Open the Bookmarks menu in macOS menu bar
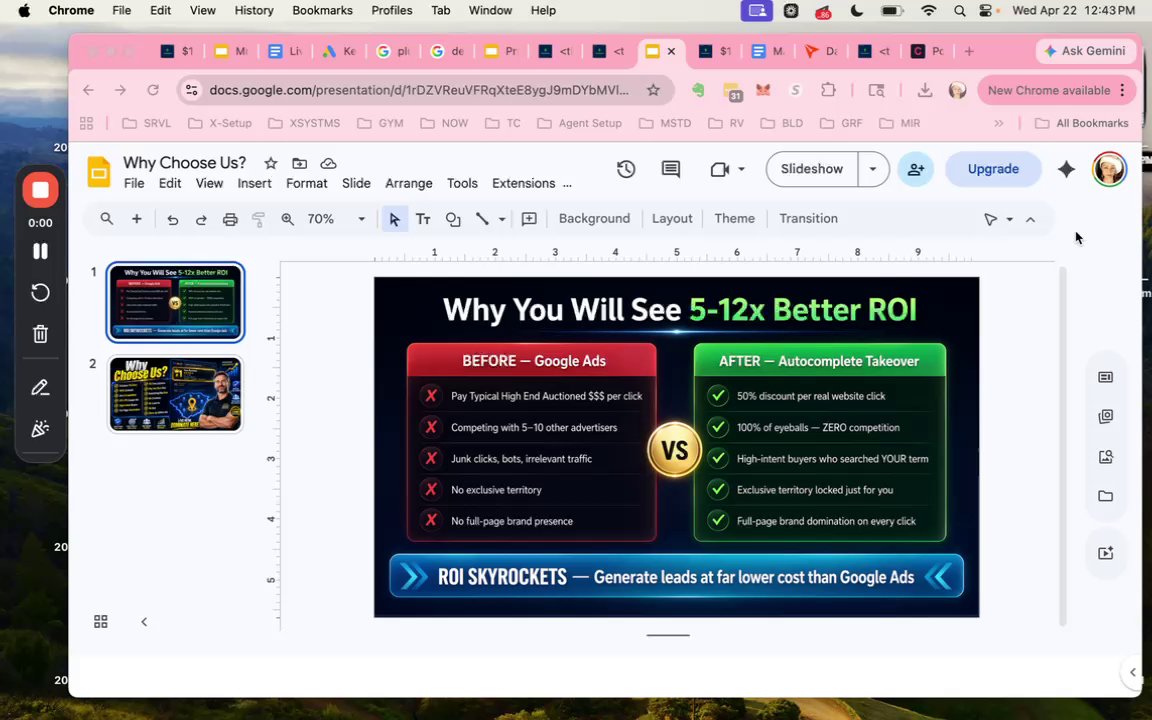The image size is (1152, 720). point(323,10)
